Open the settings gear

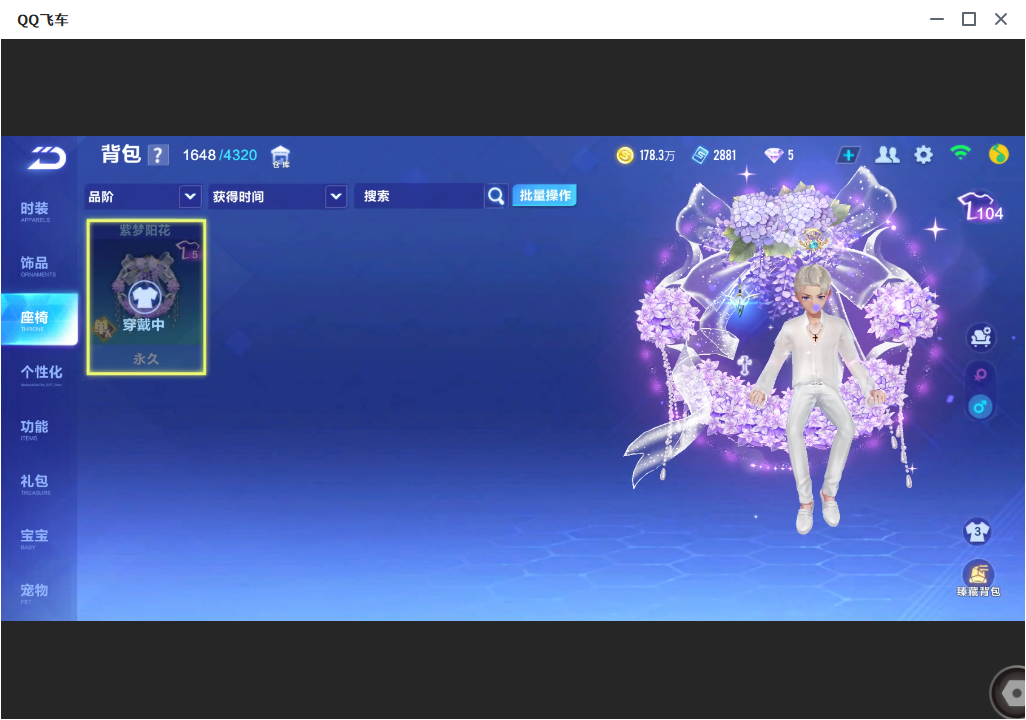tap(923, 155)
